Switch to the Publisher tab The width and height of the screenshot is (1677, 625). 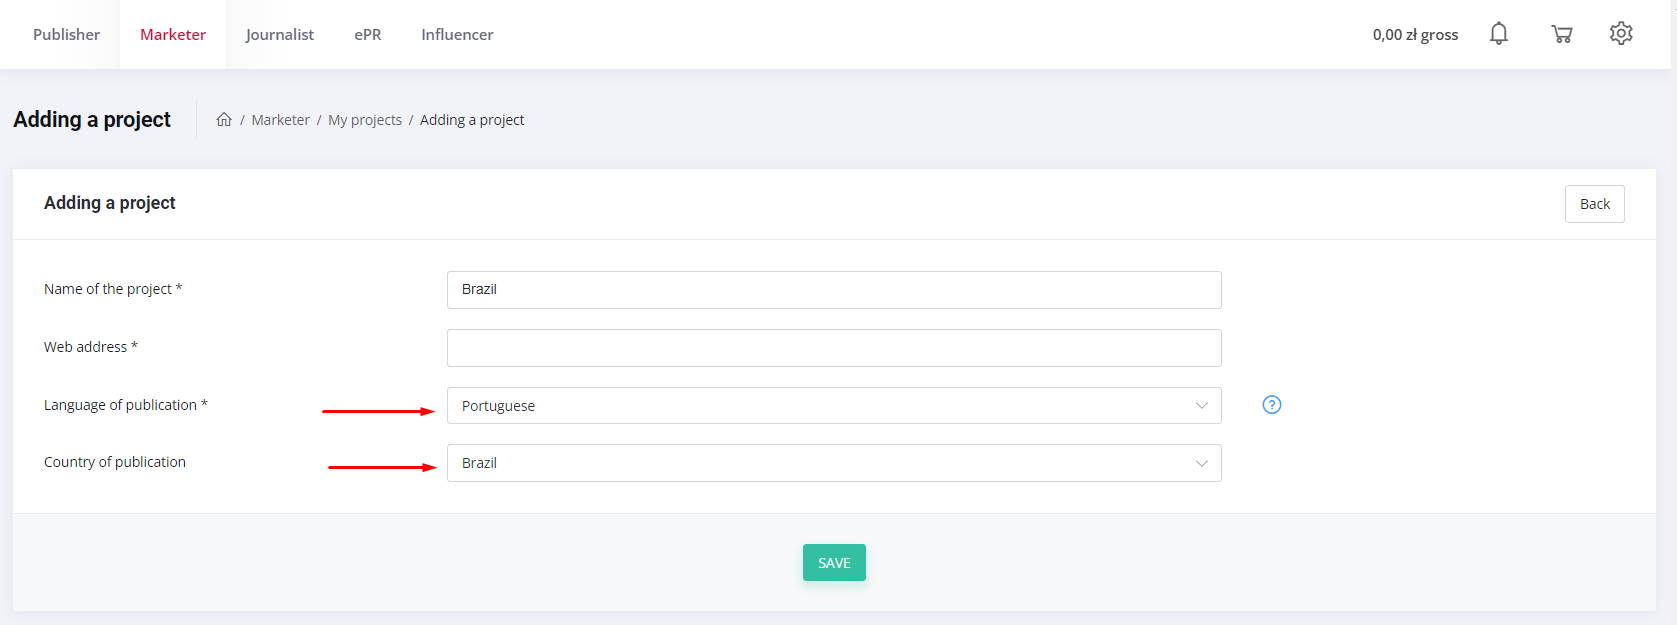66,35
